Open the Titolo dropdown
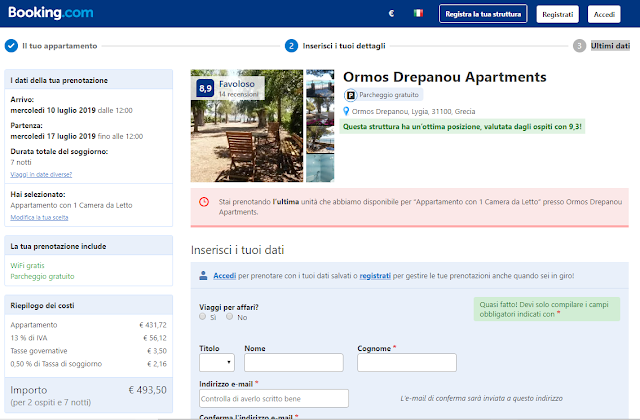The image size is (640, 420). click(217, 362)
